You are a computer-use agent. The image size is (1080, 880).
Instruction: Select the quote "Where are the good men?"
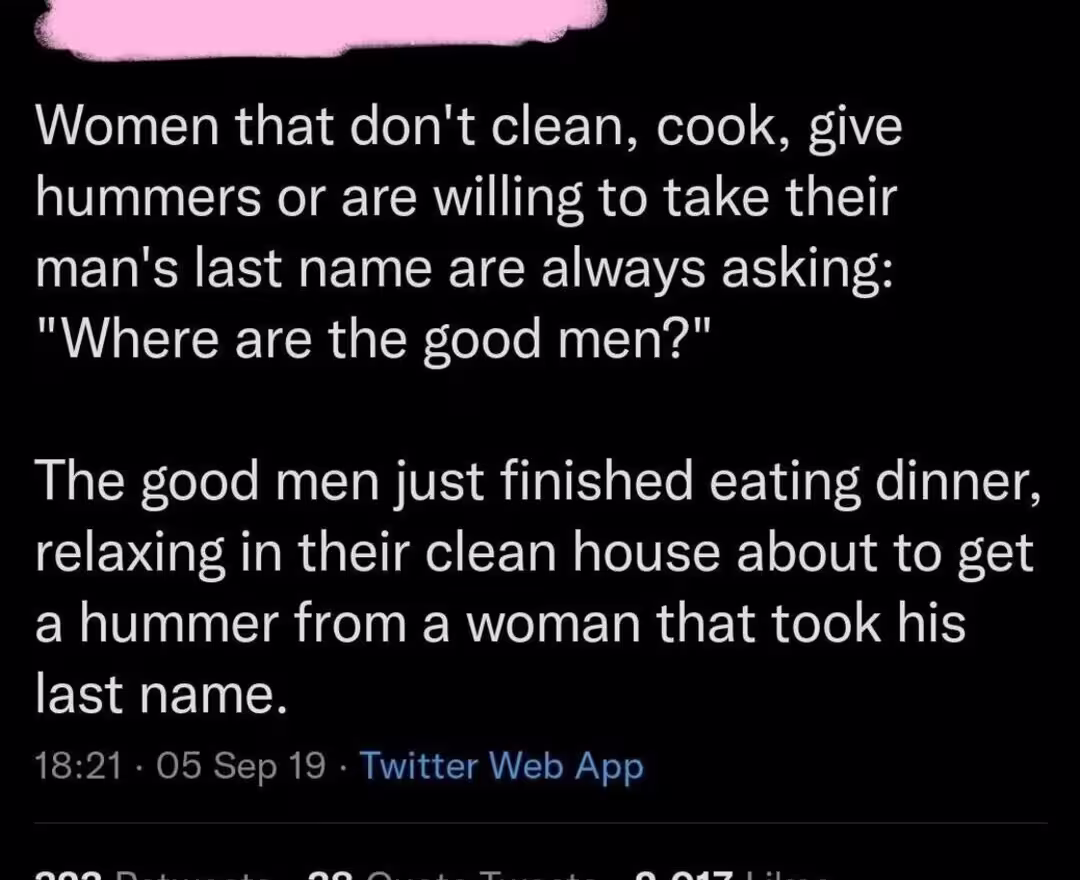click(372, 339)
